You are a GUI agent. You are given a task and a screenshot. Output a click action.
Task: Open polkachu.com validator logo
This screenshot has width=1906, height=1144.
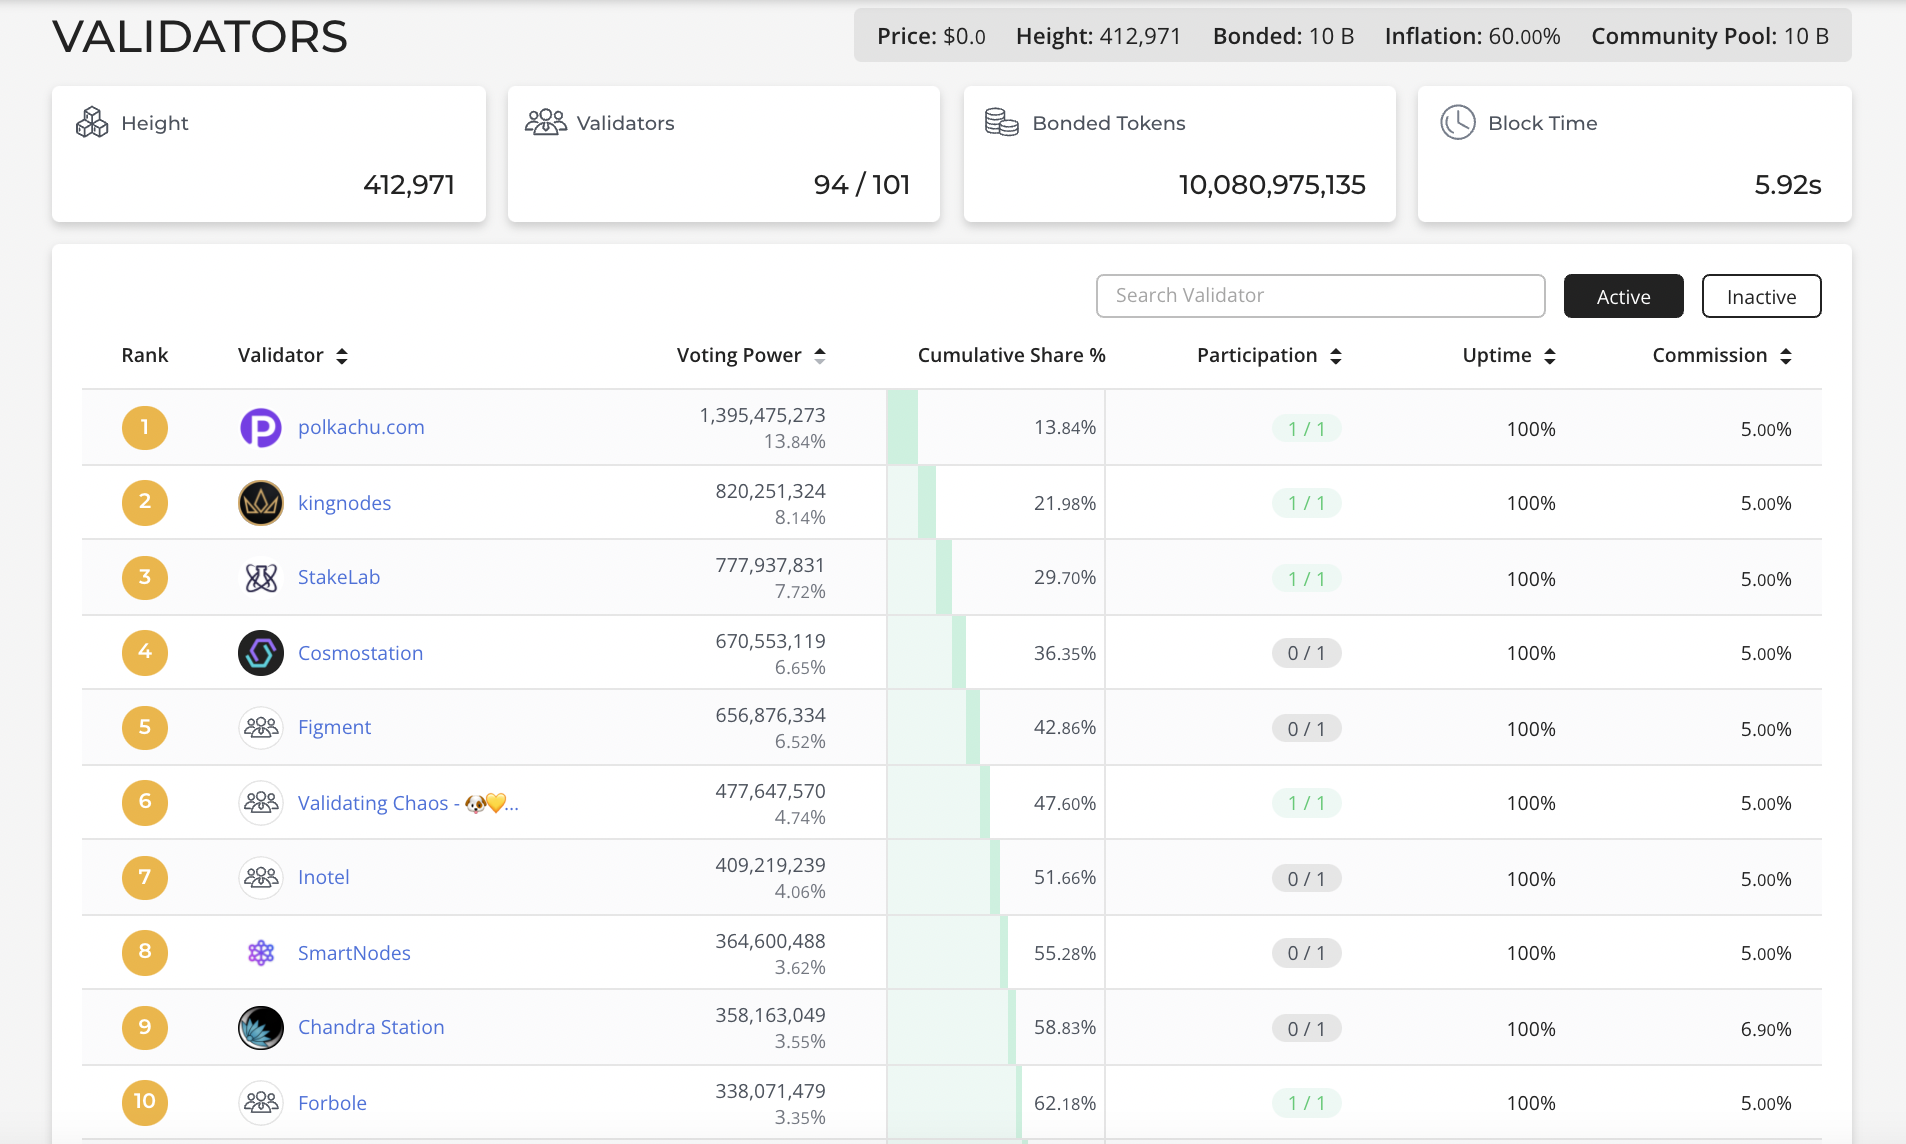(x=261, y=428)
